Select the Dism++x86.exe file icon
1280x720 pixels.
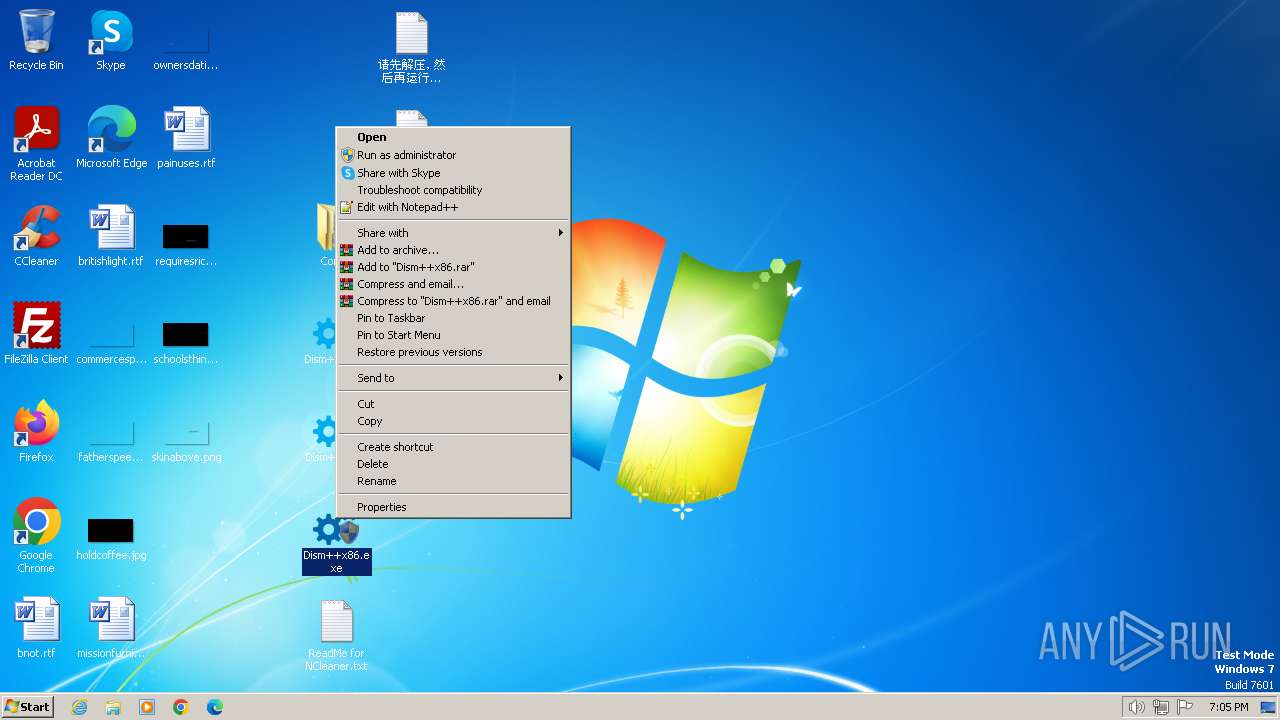[x=336, y=545]
